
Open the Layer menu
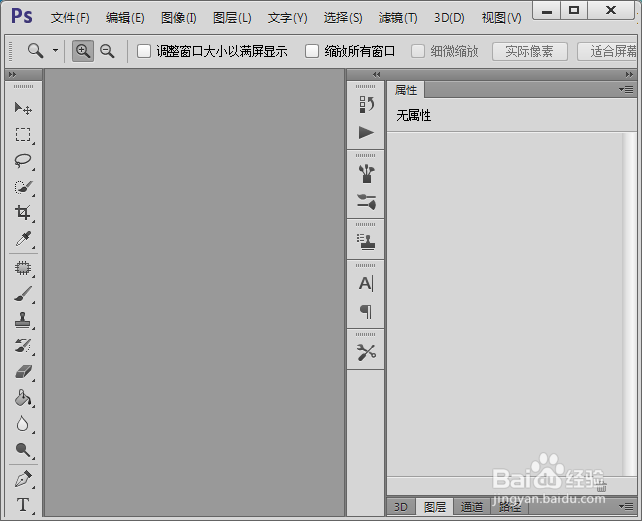[x=232, y=18]
